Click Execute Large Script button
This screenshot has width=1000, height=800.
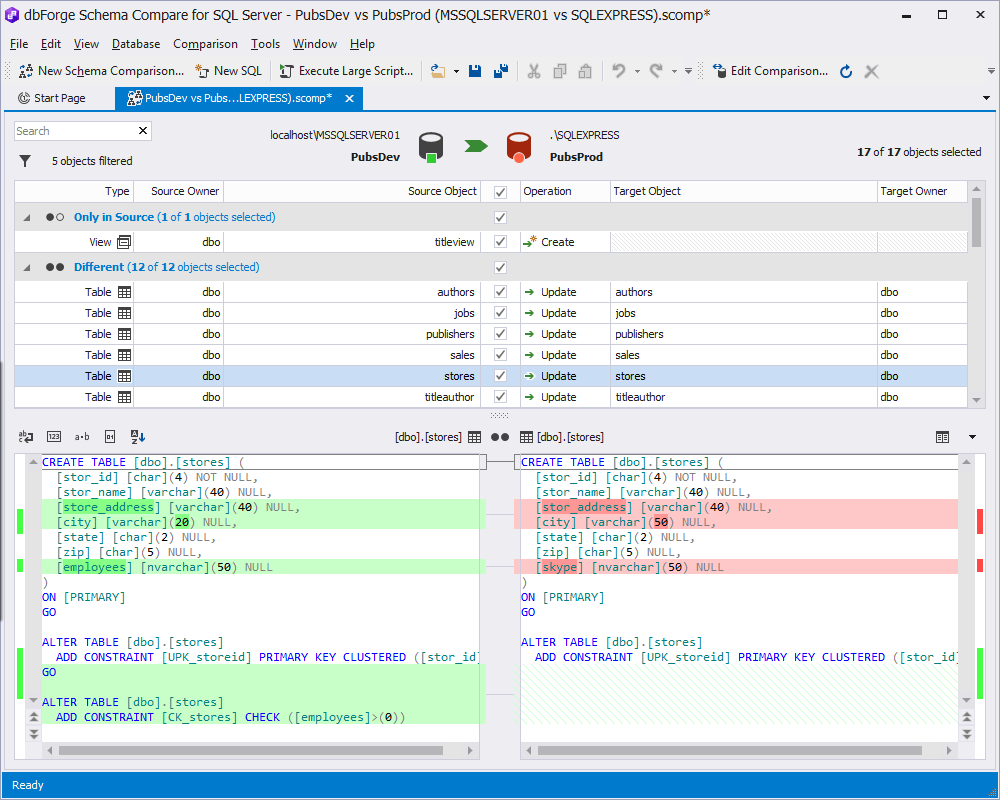click(346, 71)
